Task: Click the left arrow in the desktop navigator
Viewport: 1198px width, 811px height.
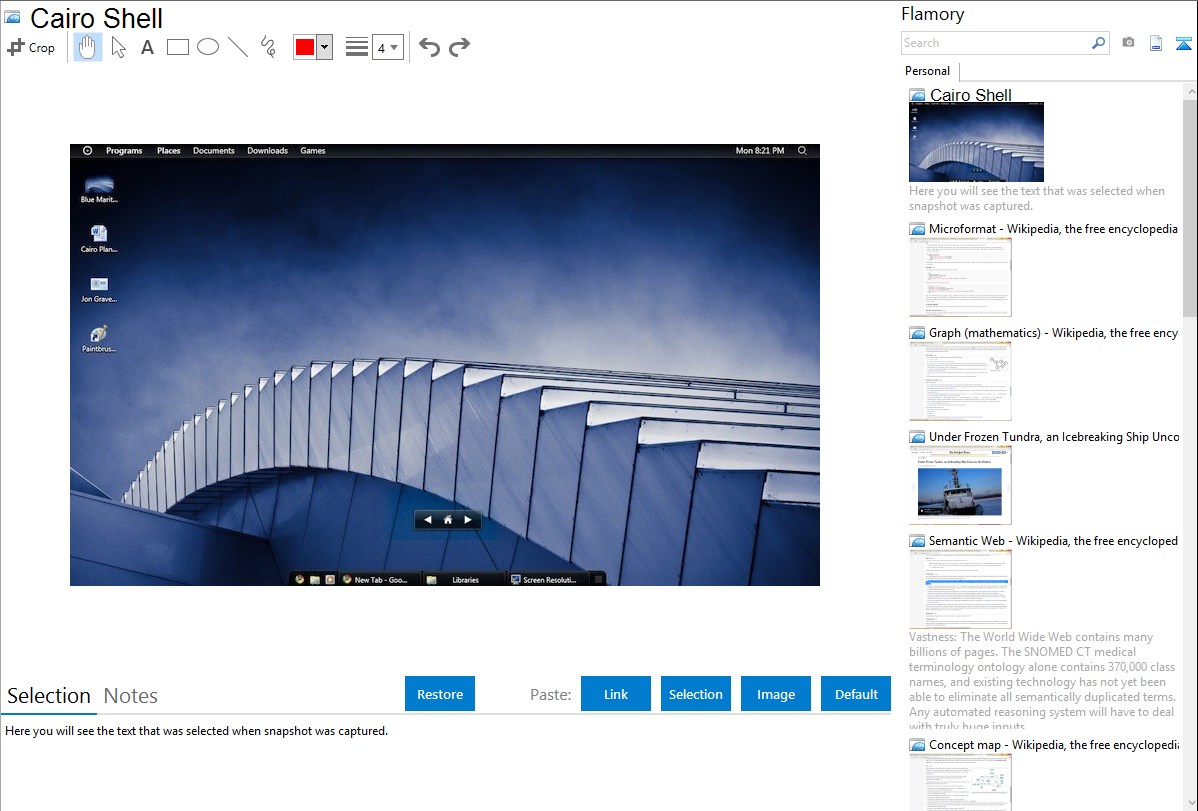Action: [427, 520]
